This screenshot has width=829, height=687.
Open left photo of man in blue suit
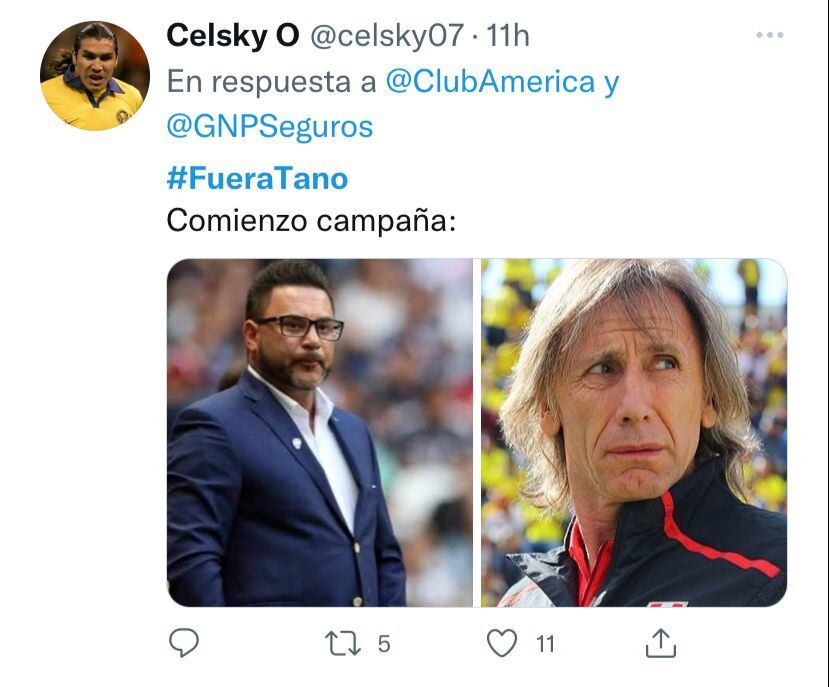click(319, 432)
